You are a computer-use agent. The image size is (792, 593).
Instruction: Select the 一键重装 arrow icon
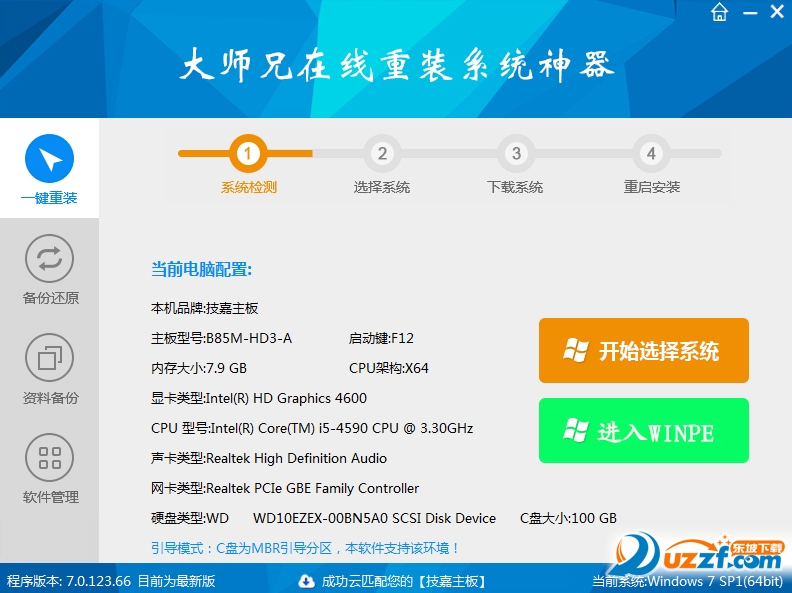tap(50, 159)
